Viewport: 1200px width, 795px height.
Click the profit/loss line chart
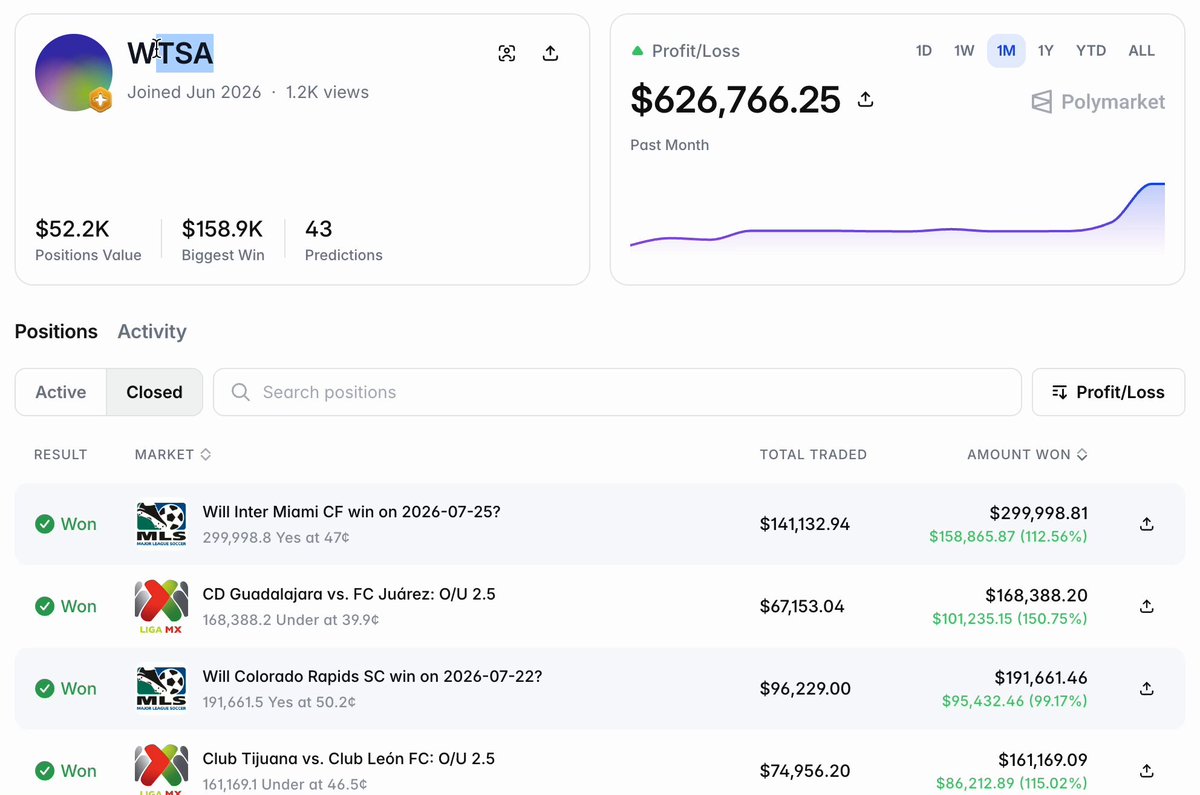[x=897, y=218]
